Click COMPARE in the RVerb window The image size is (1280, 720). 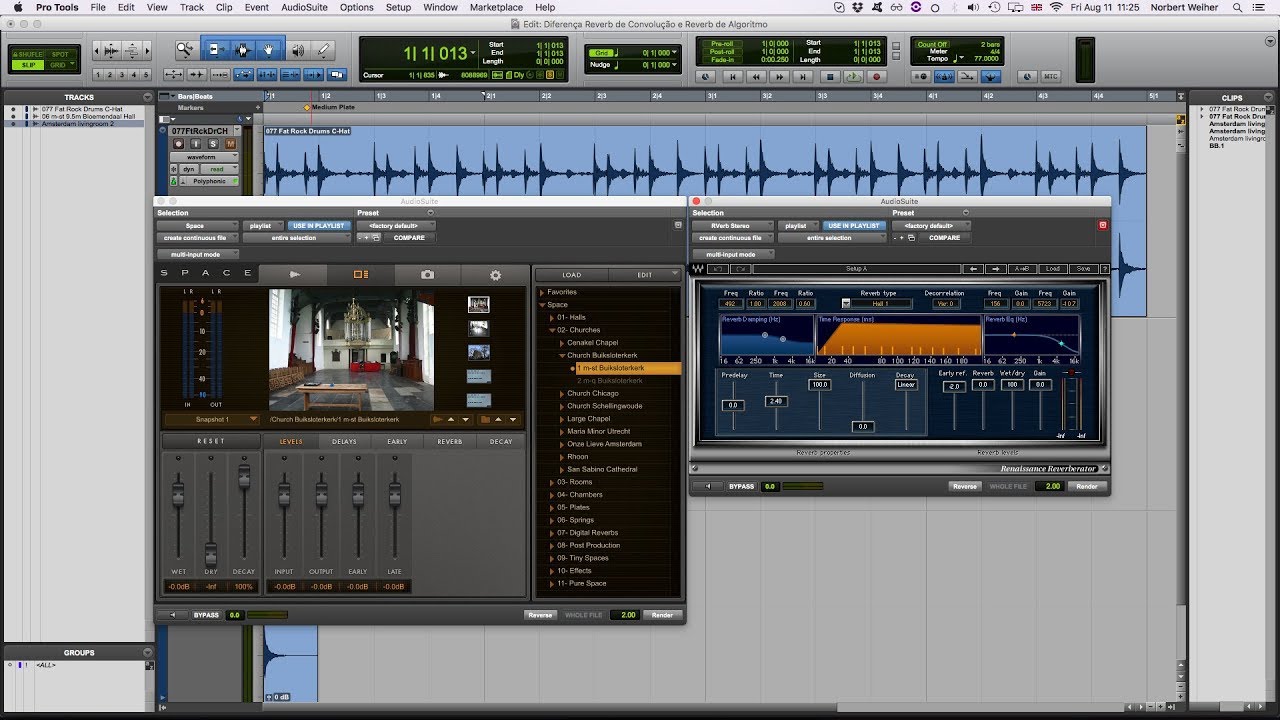pos(944,238)
